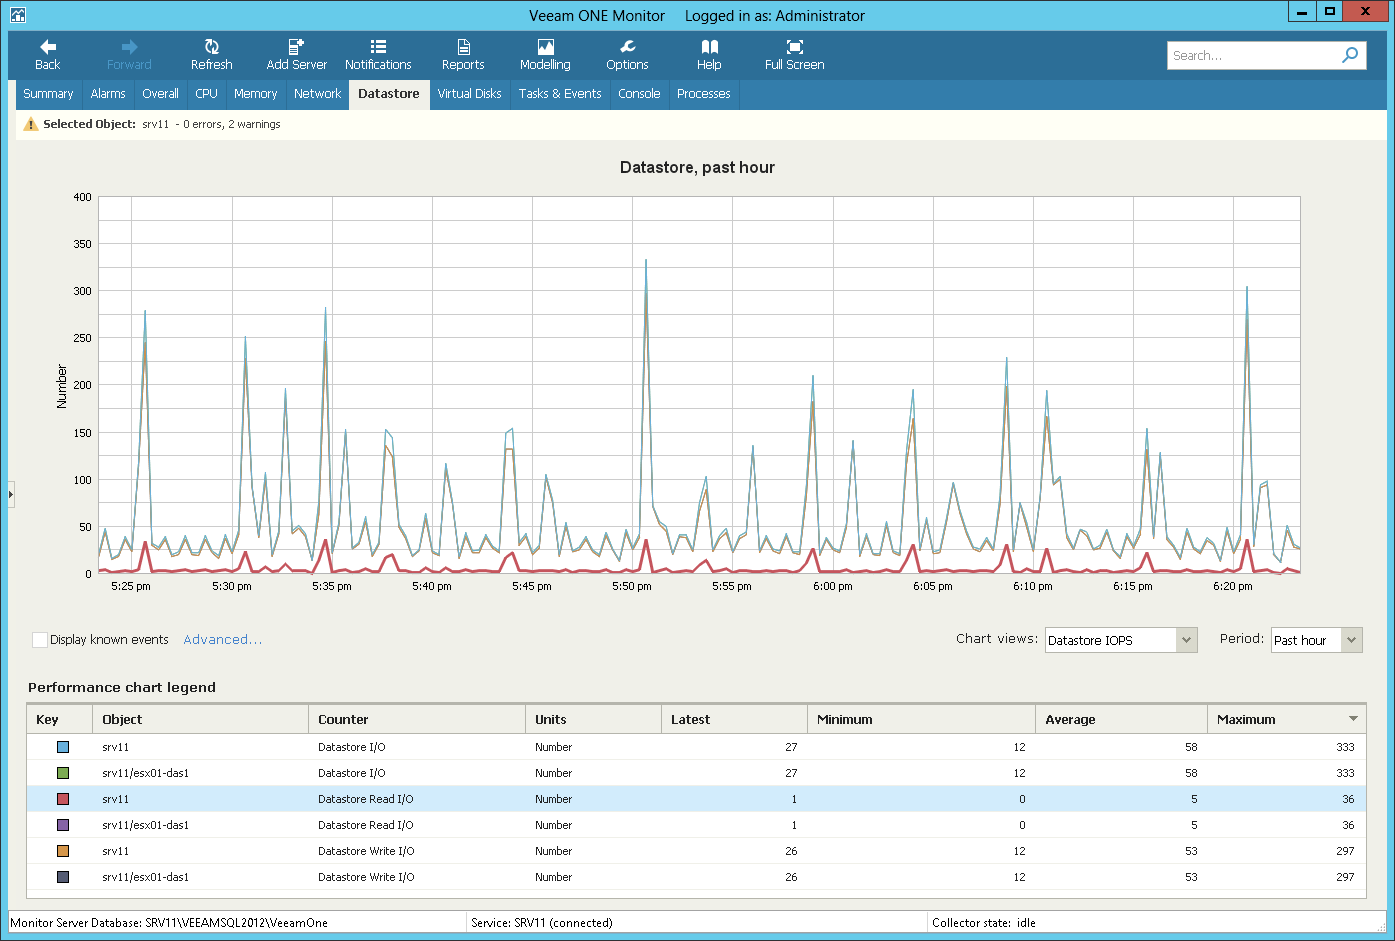The width and height of the screenshot is (1395, 941).
Task: Click the purple esx01-das1 Read I/O swatch
Action: (63, 825)
